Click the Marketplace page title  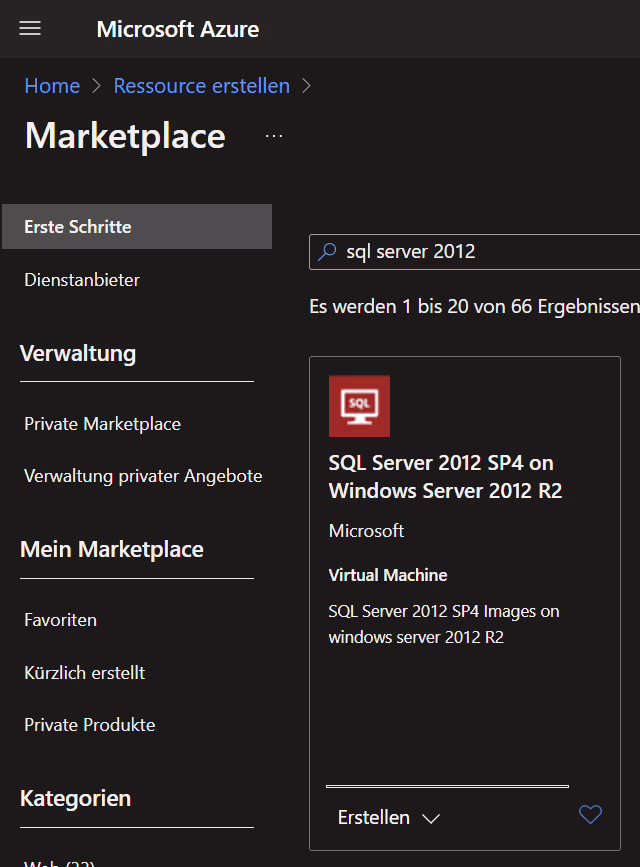pyautogui.click(x=126, y=135)
